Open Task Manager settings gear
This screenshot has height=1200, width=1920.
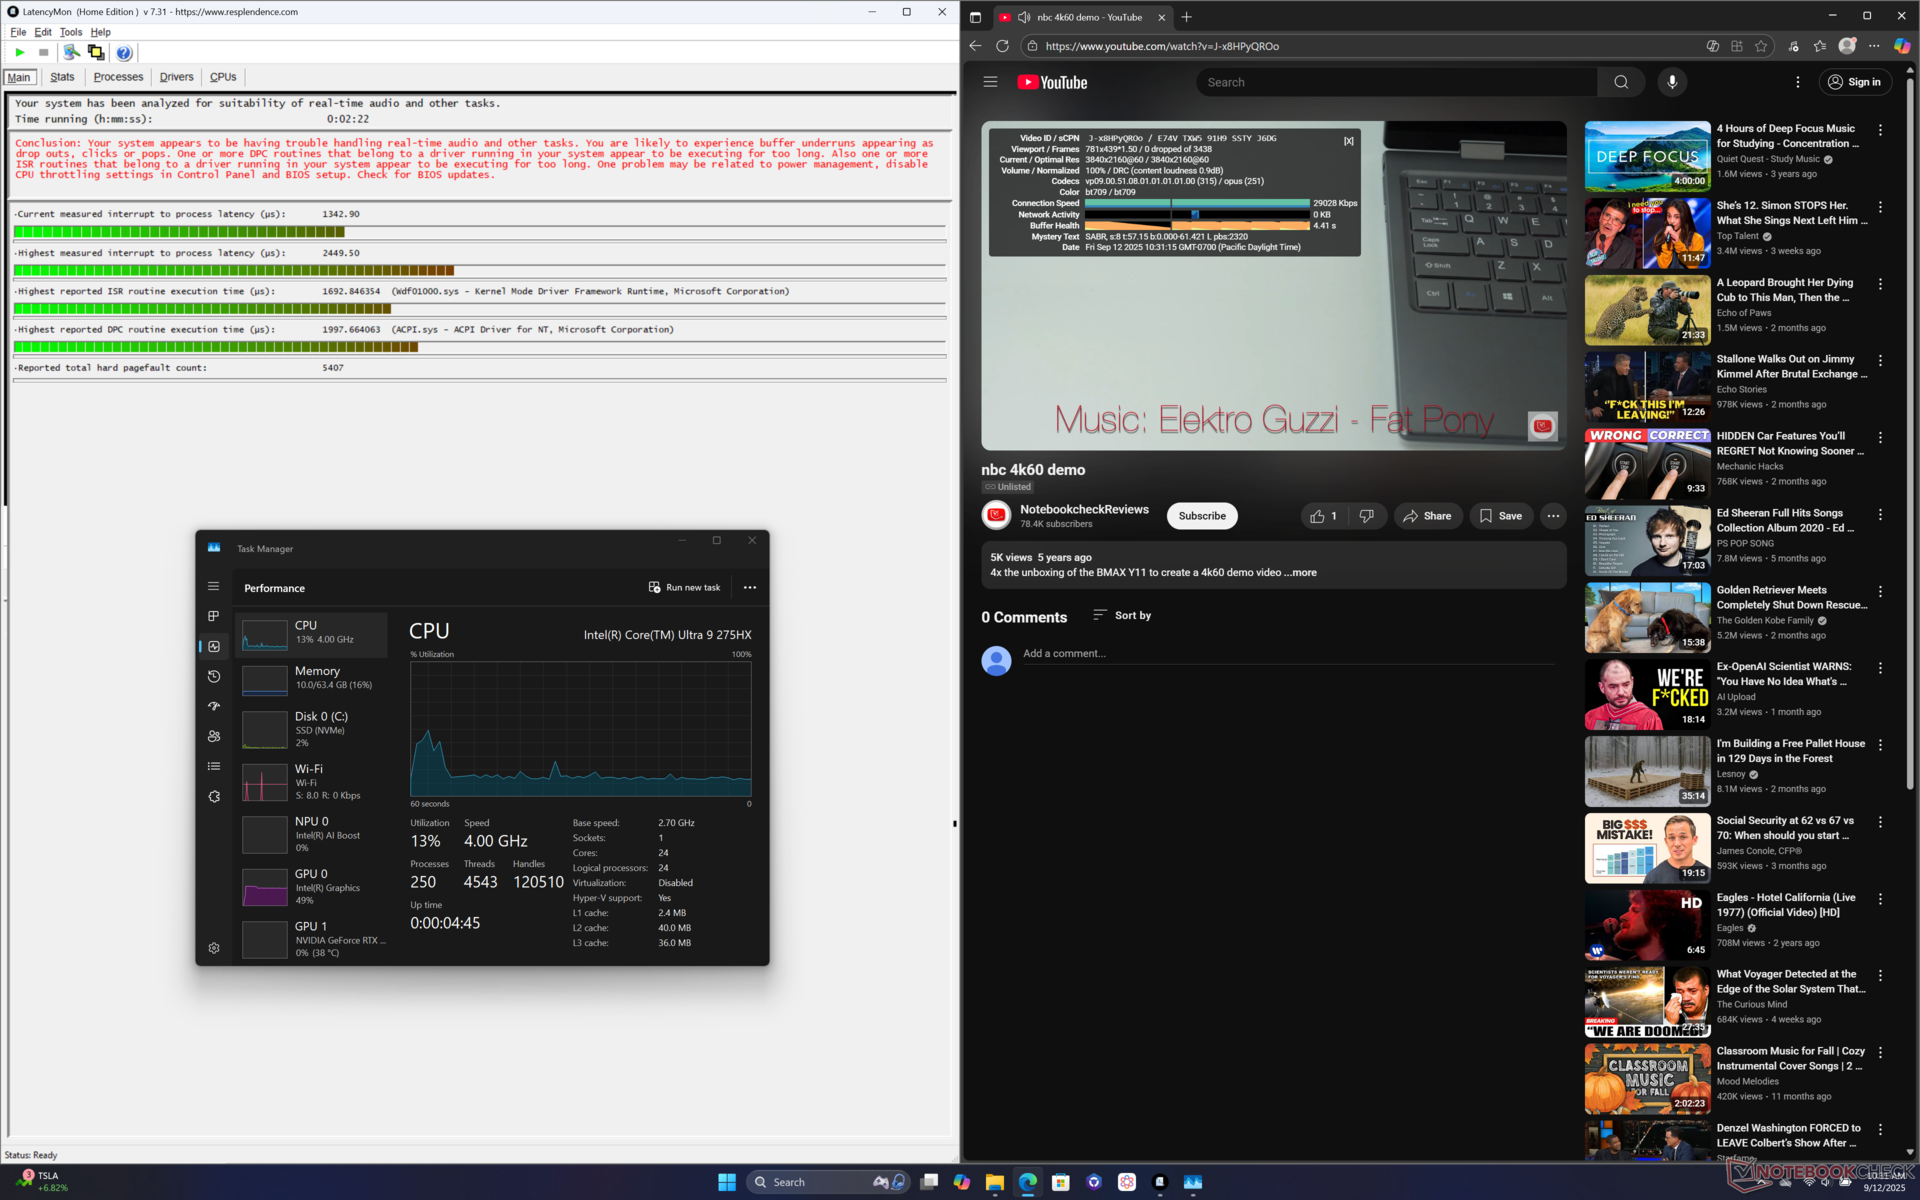(214, 948)
